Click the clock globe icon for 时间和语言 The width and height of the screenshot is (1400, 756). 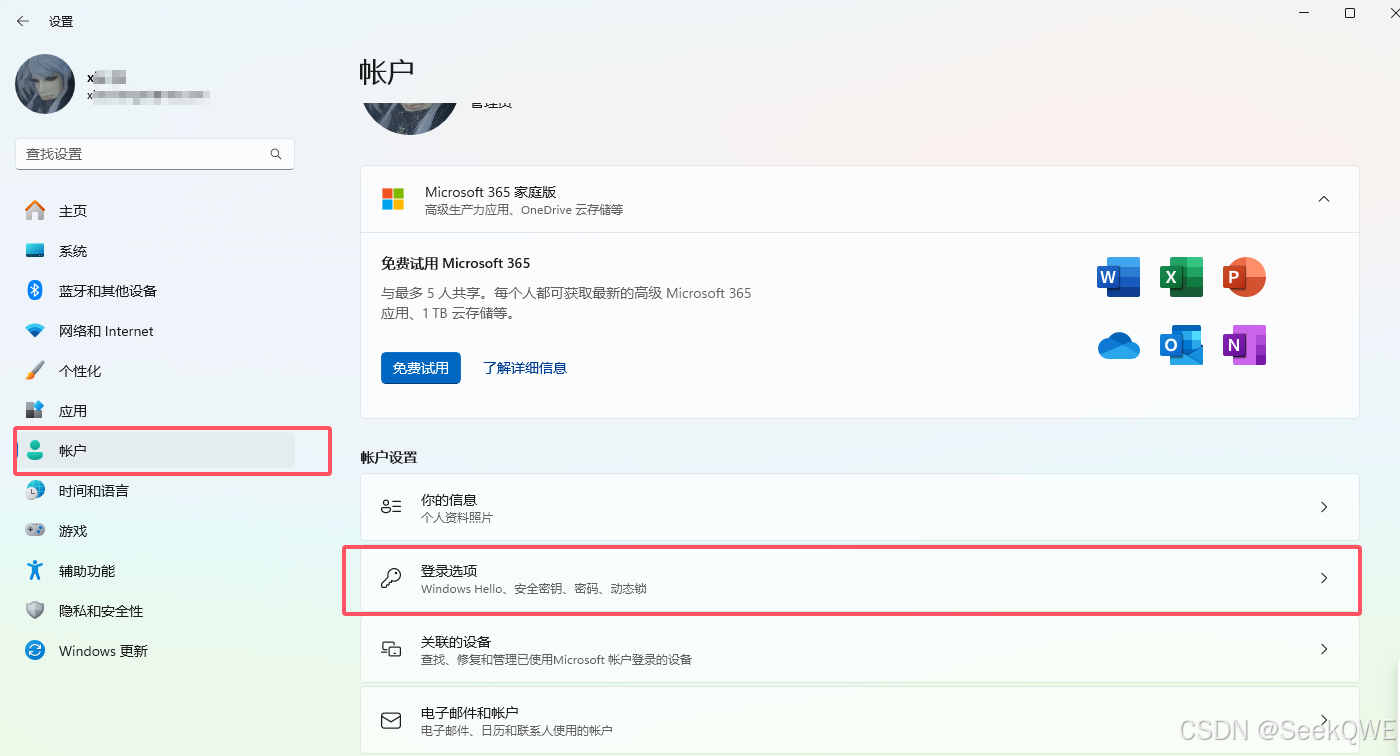35,490
